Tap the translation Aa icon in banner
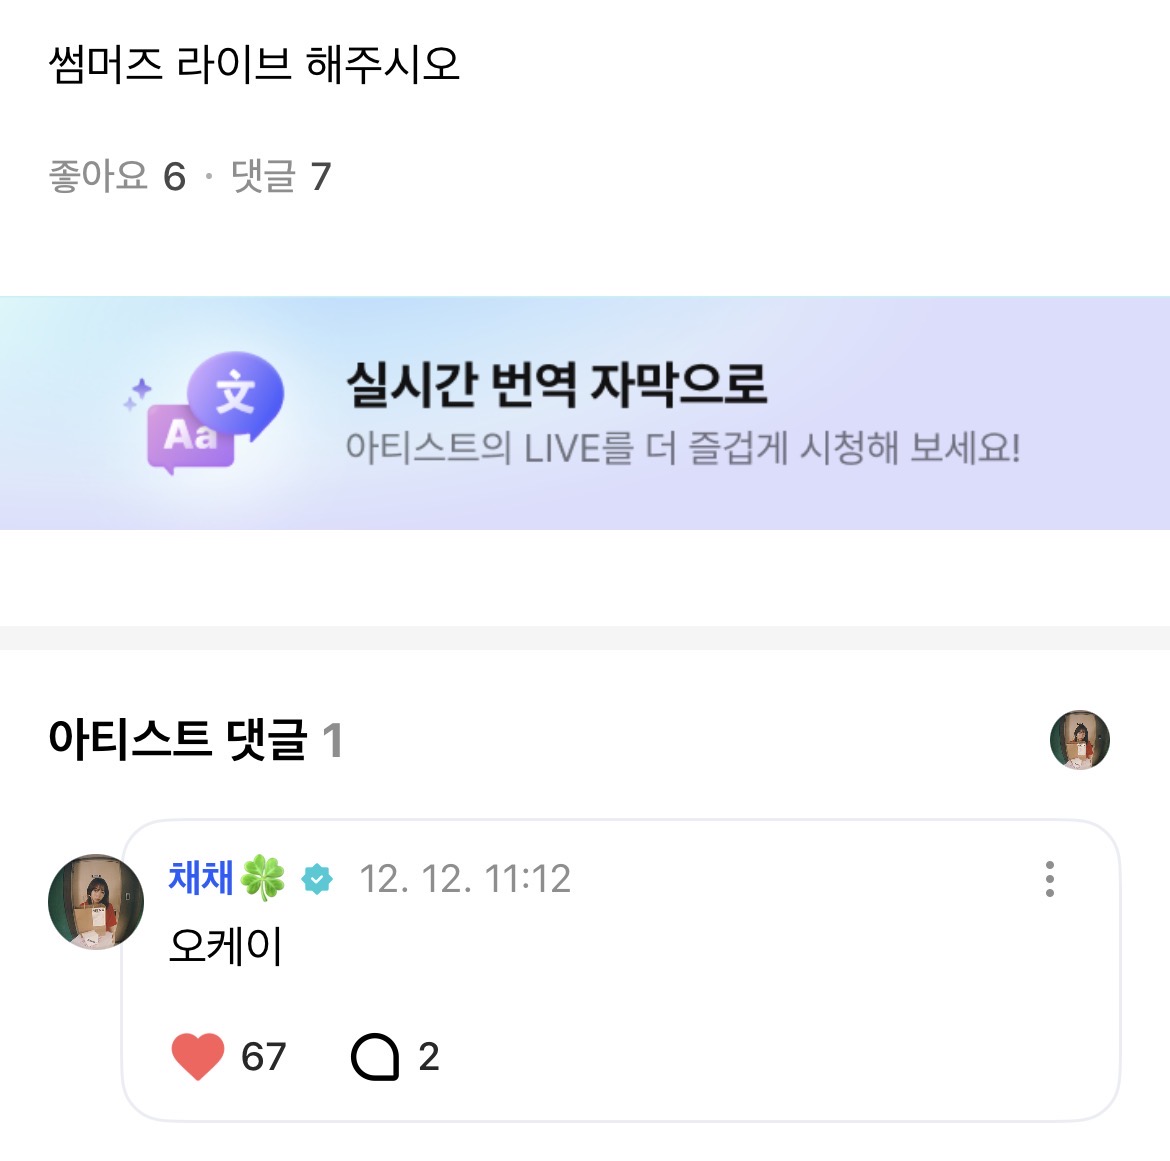Viewport: 1170px width, 1161px height. [x=205, y=412]
